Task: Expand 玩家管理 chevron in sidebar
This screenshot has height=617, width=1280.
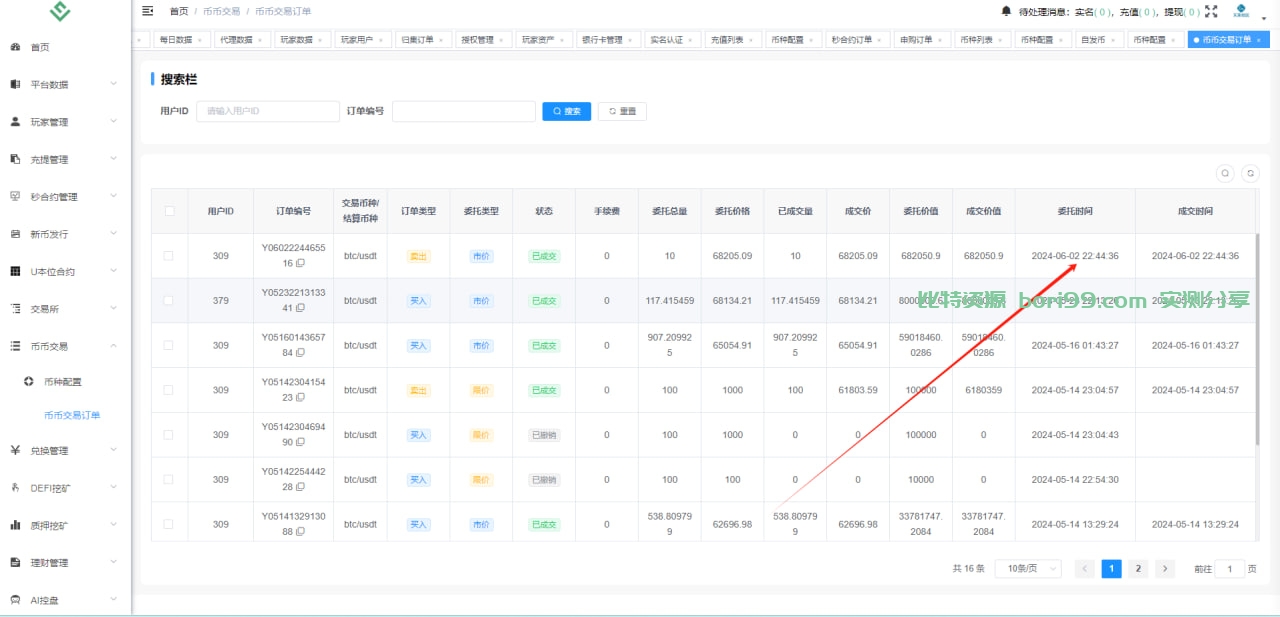Action: pyautogui.click(x=113, y=122)
